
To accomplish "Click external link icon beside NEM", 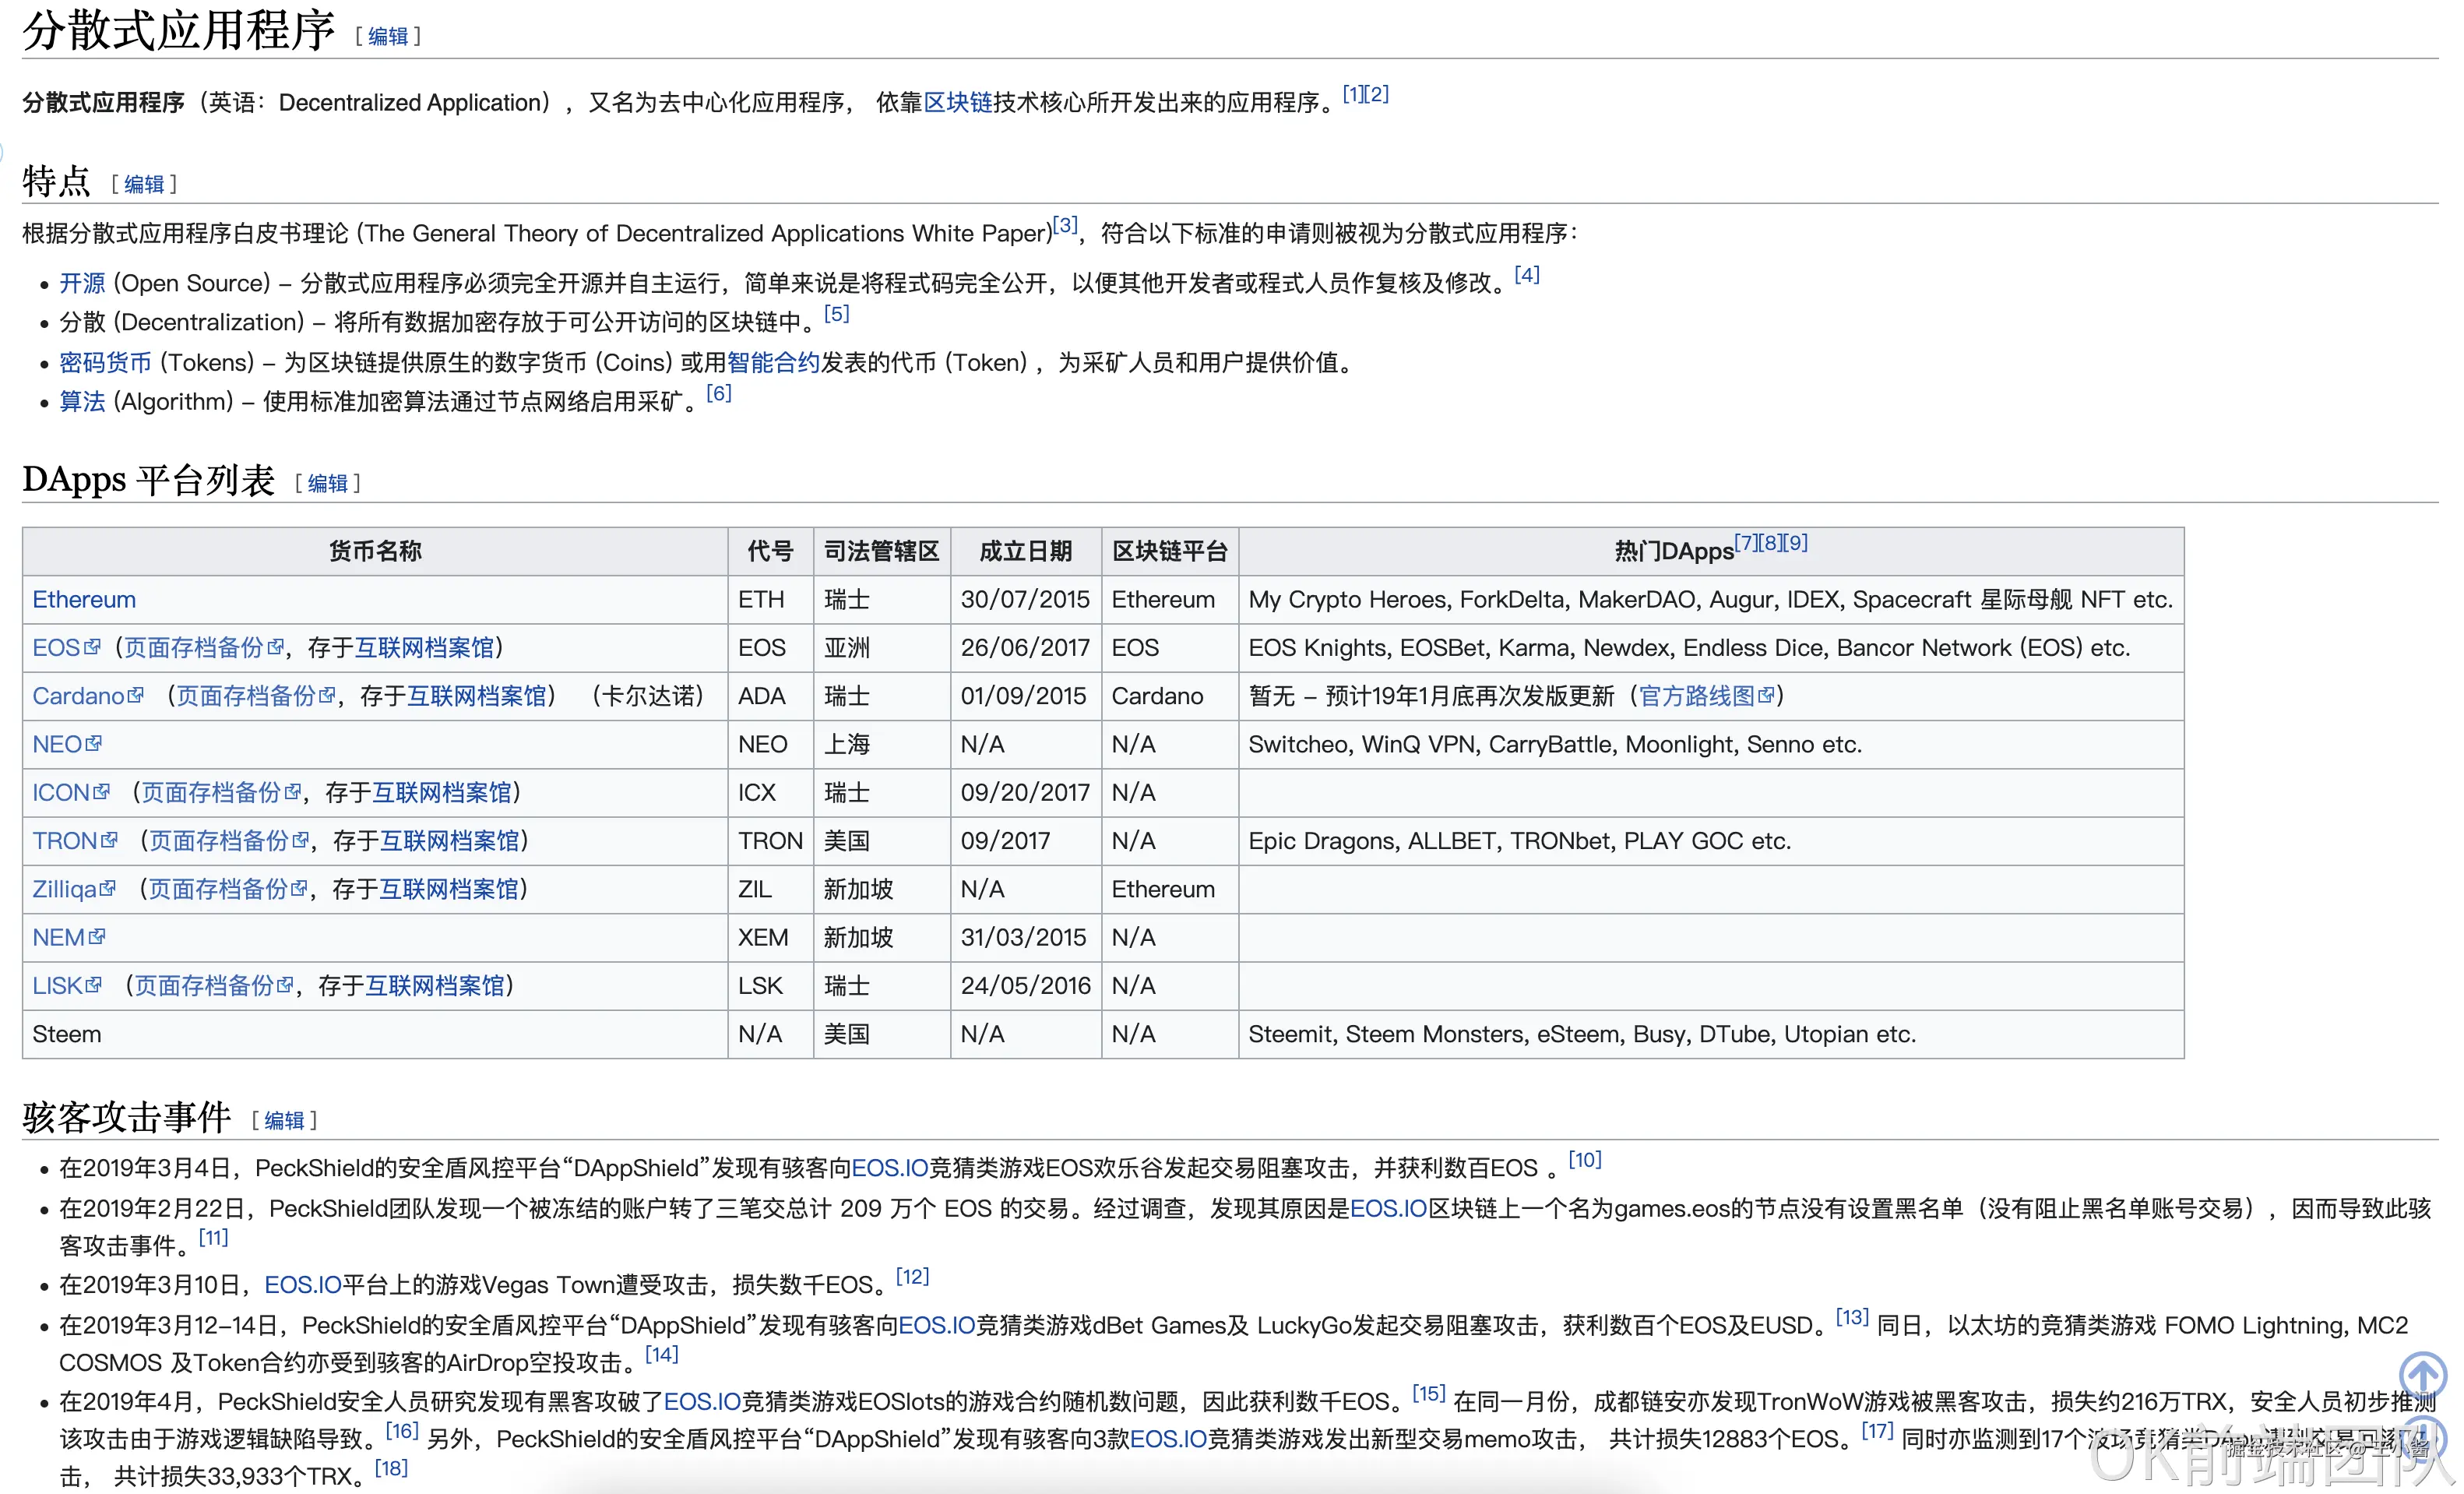I will 97,937.
